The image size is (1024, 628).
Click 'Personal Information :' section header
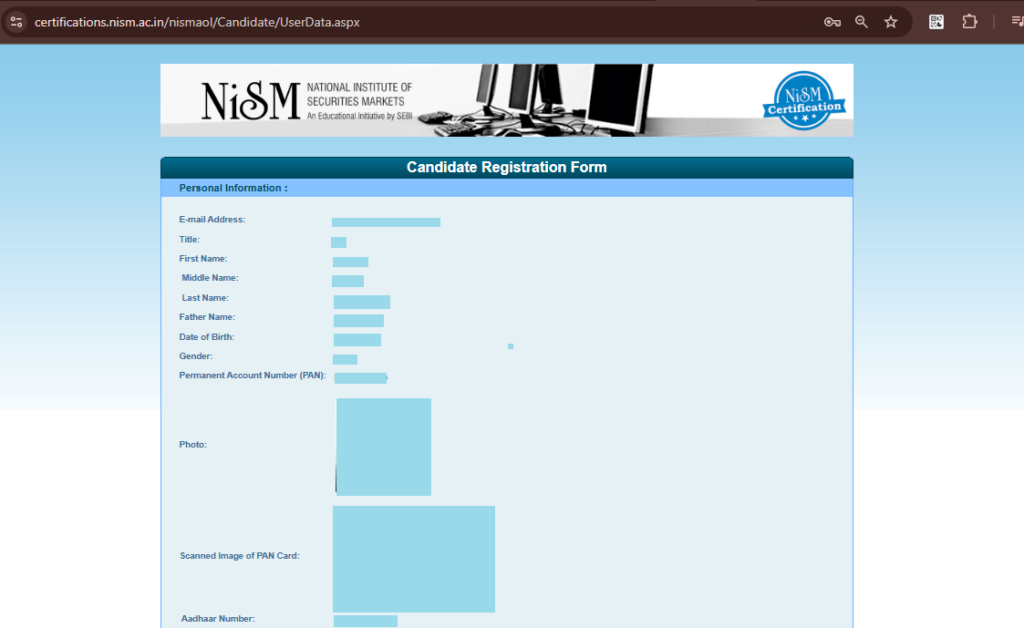(x=233, y=188)
